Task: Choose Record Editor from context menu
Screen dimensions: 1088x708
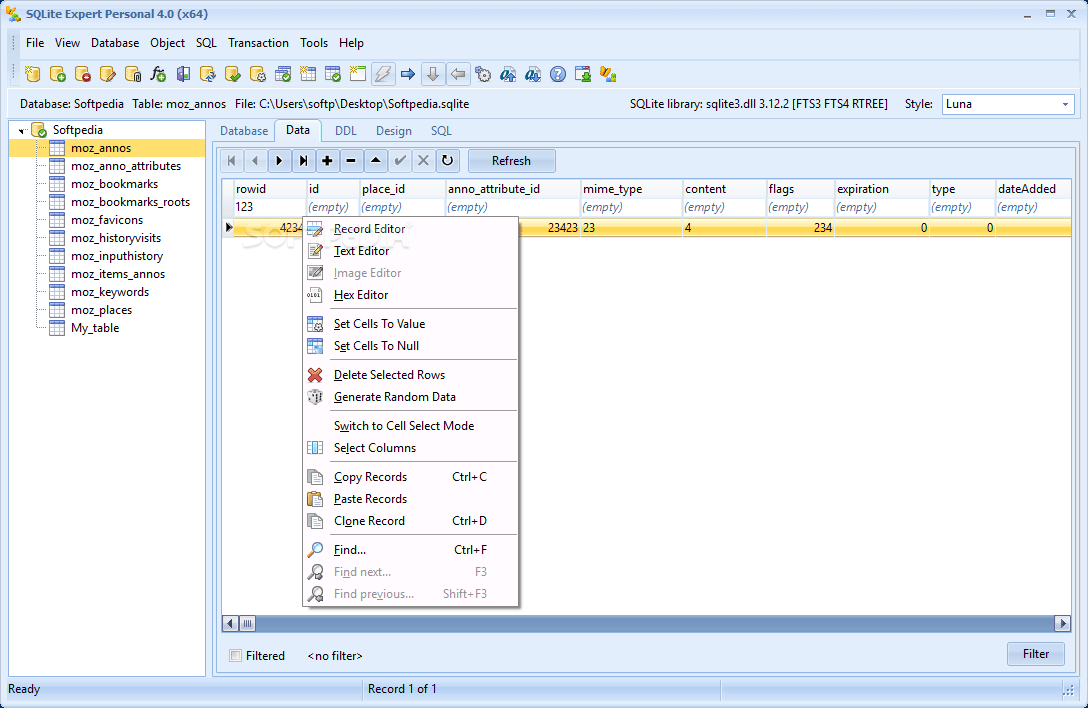Action: pyautogui.click(x=411, y=229)
